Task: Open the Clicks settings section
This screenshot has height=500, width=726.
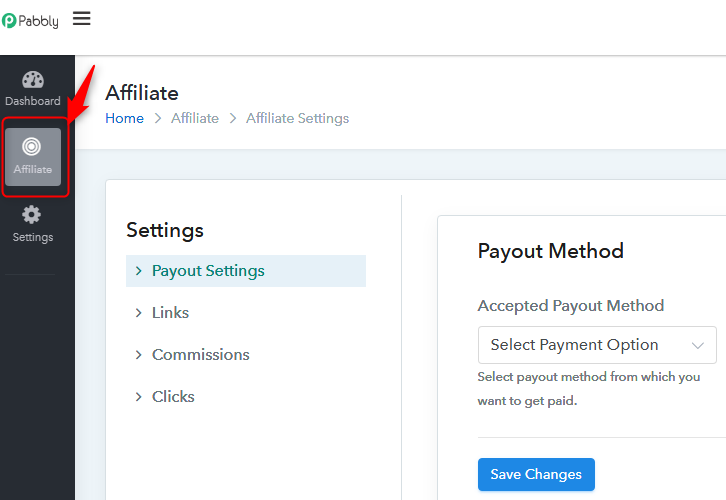Action: coord(173,397)
